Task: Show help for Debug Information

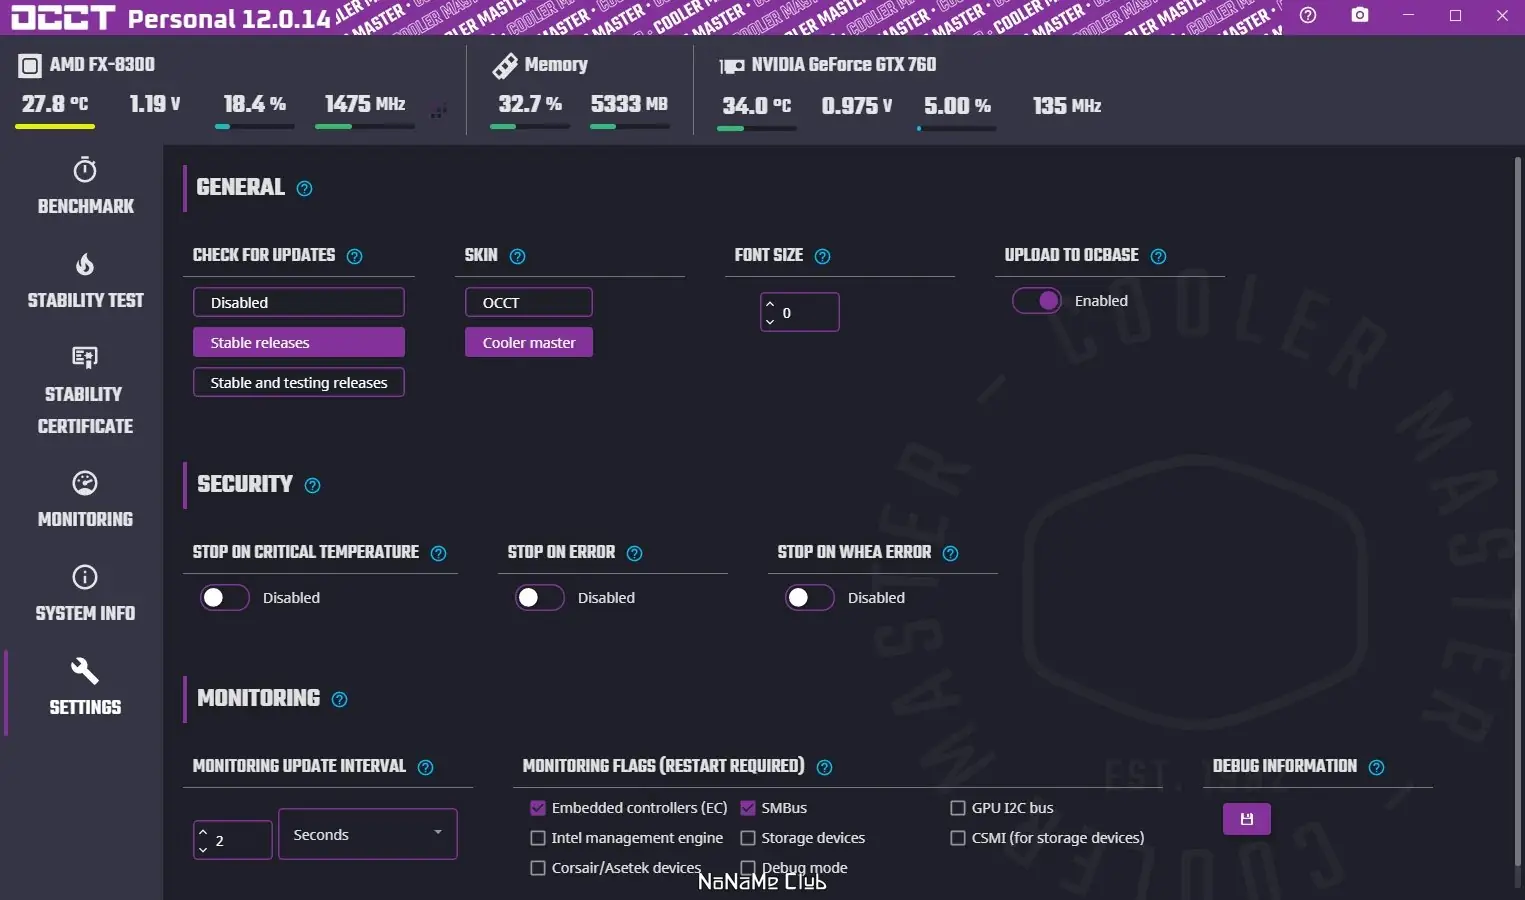Action: (x=1376, y=767)
